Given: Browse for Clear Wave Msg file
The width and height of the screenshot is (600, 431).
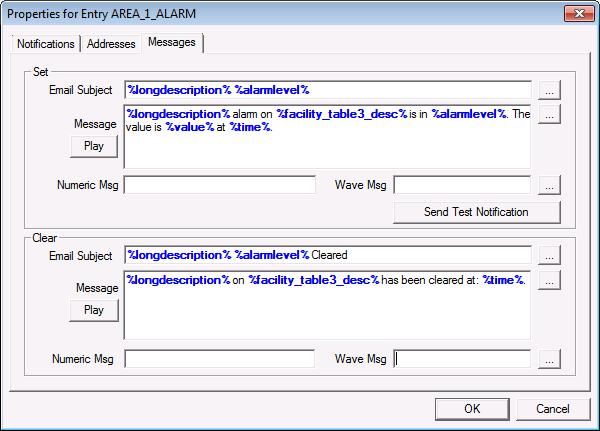Looking at the screenshot, I should (x=549, y=359).
